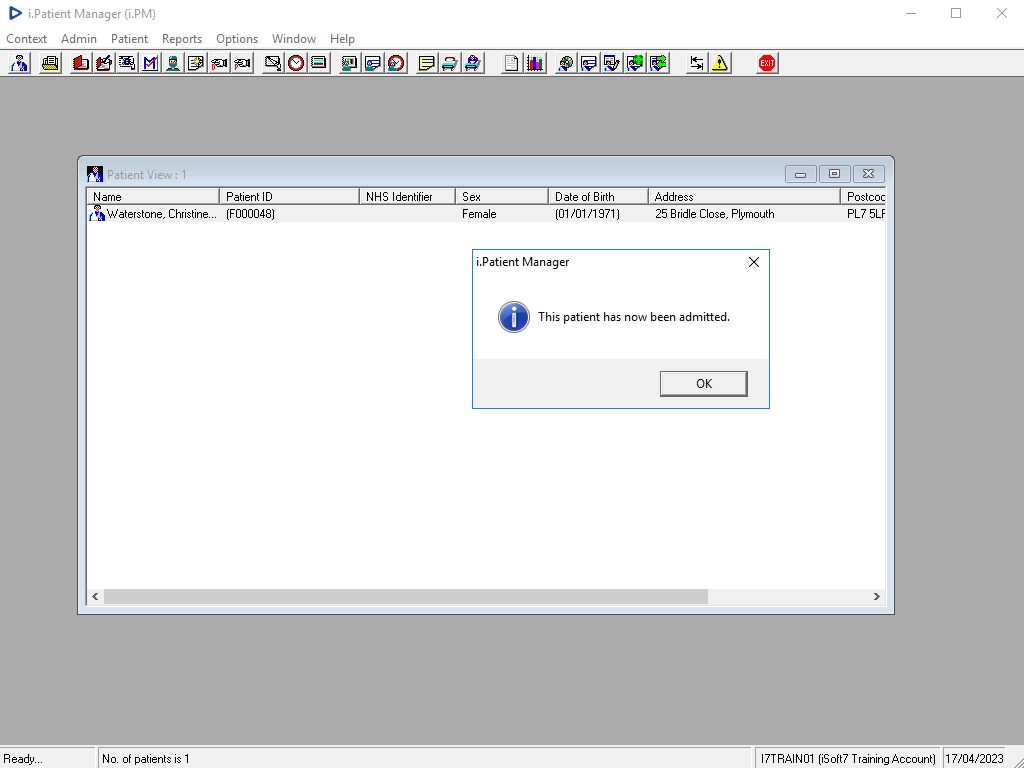
Task: Click the 25 Bridle Close, Plymouth address
Action: 714,214
